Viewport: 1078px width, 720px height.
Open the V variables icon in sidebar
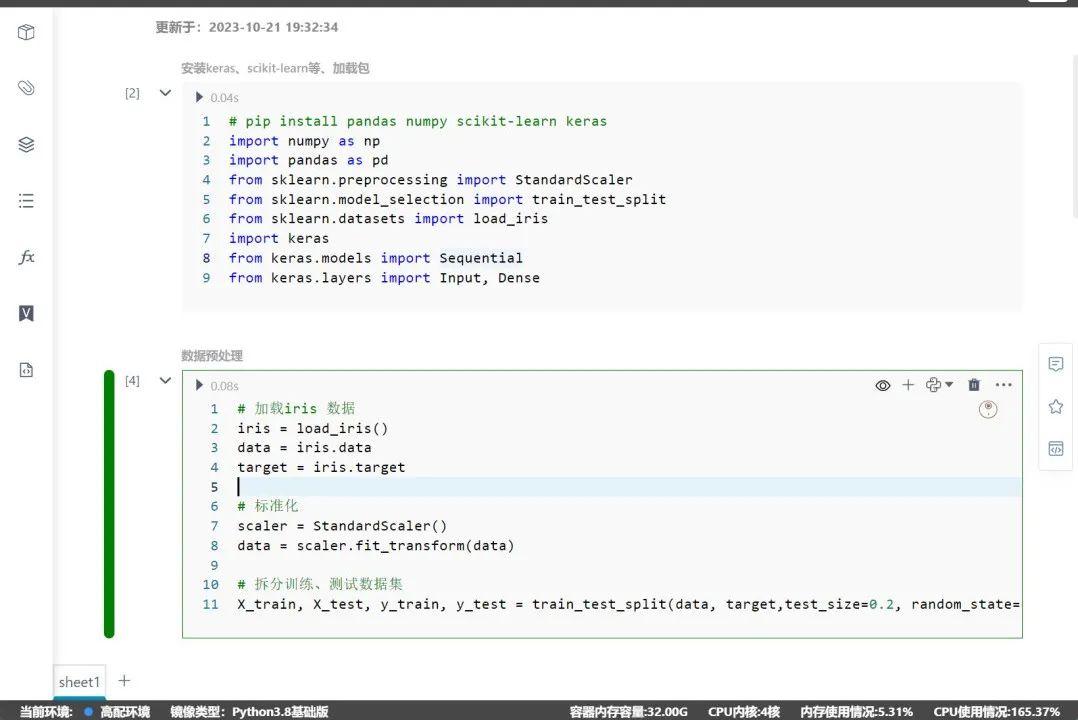[26, 314]
